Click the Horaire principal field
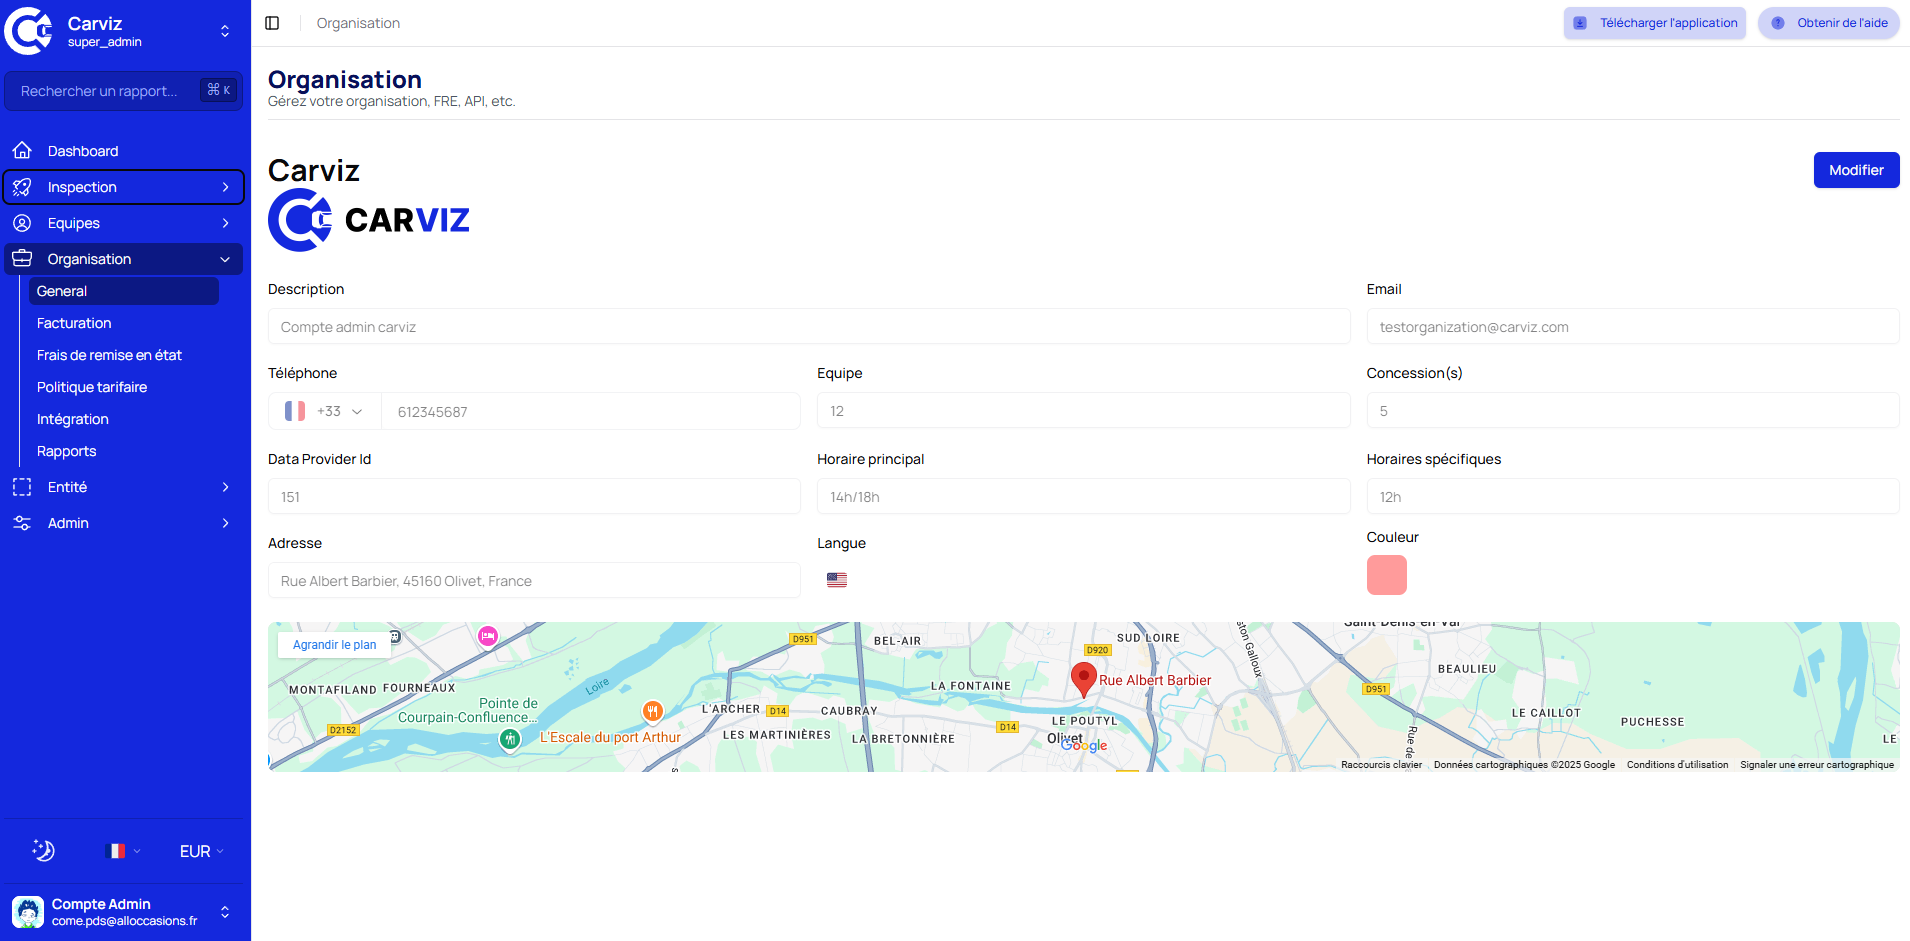 point(1084,496)
